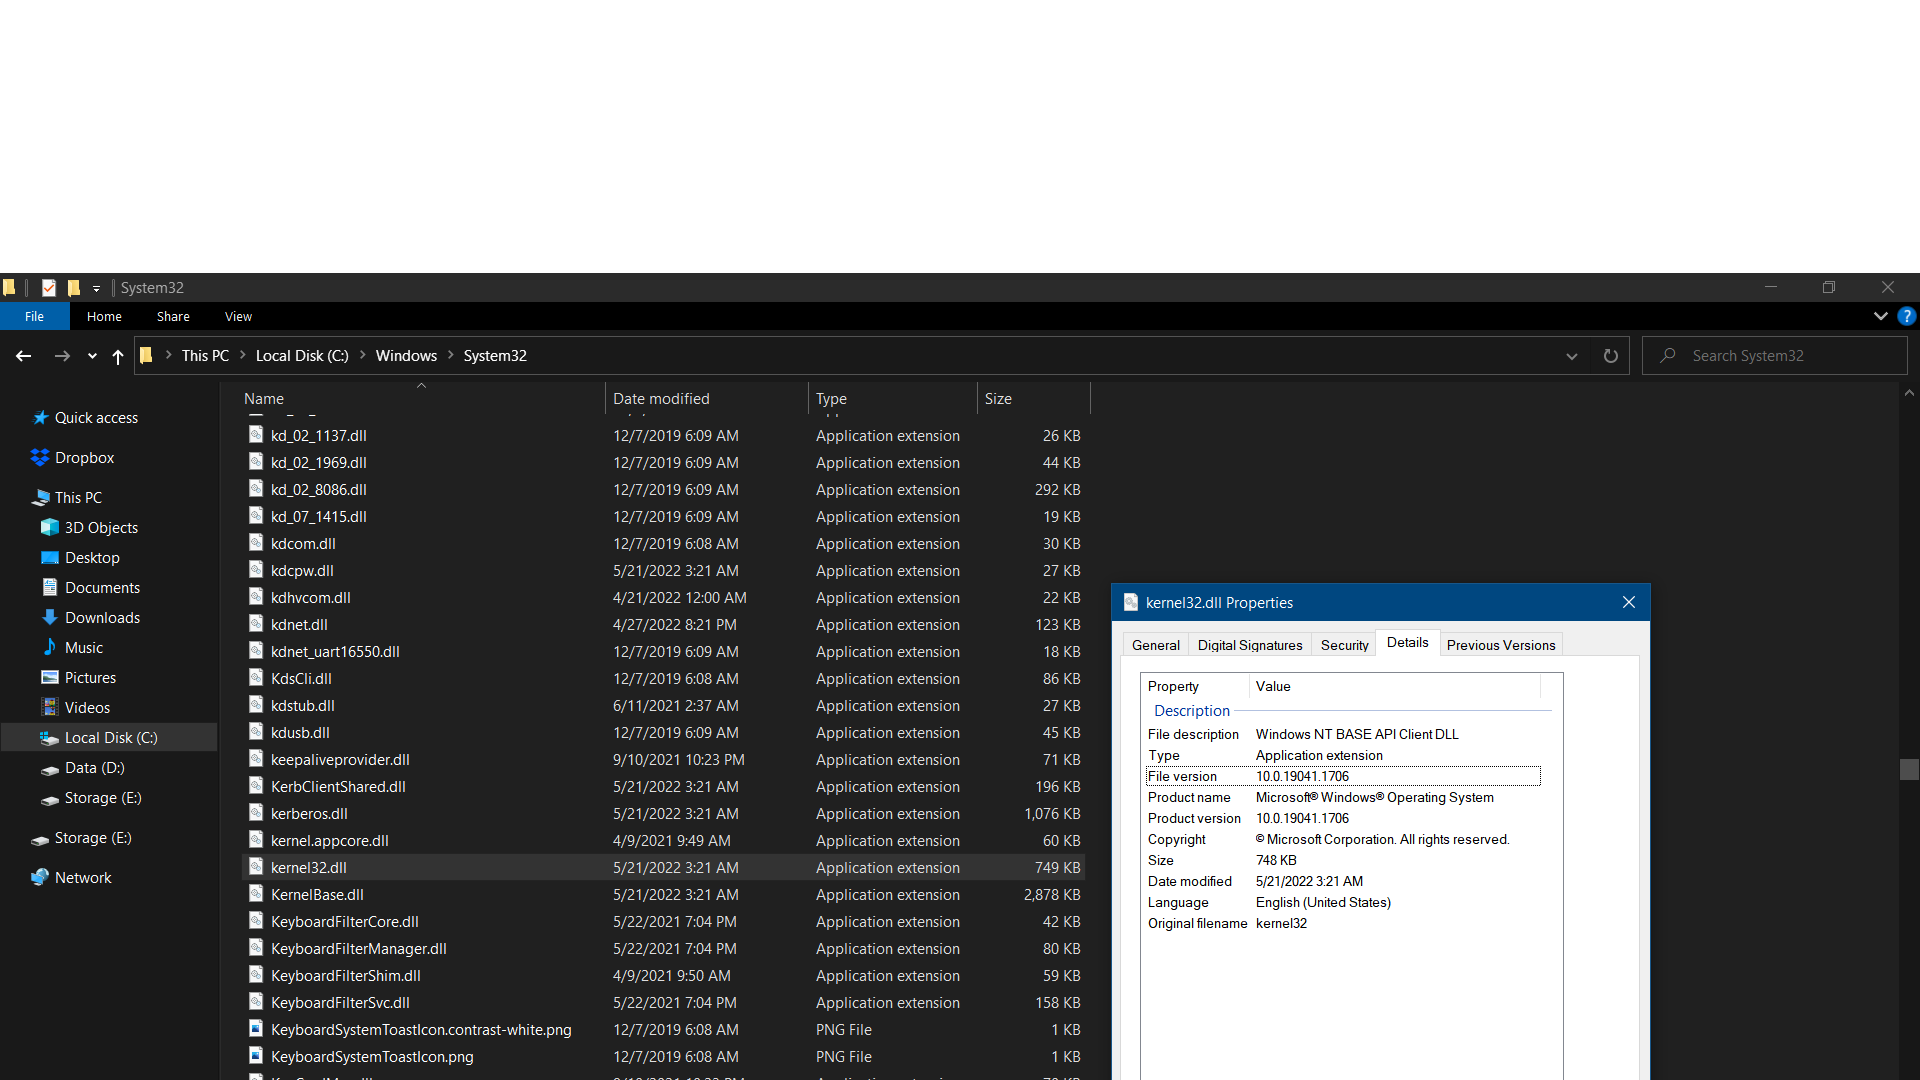Customize the Quick Access Toolbar dropdown

96,287
